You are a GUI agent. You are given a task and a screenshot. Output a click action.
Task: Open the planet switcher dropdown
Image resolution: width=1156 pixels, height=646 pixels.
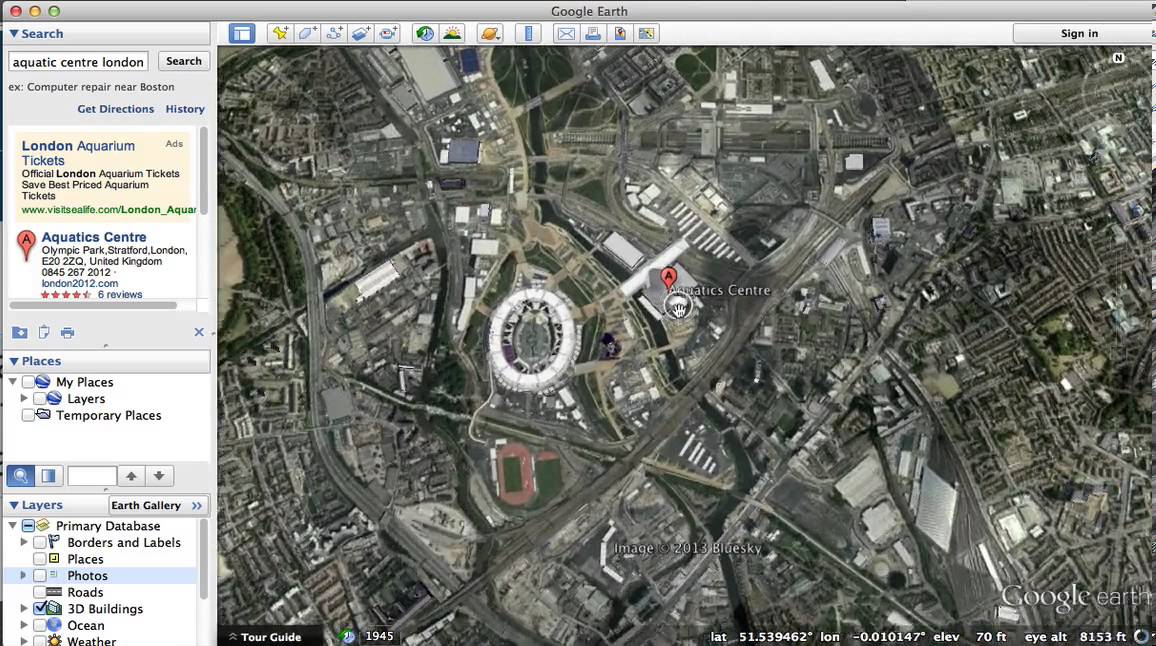[x=490, y=33]
